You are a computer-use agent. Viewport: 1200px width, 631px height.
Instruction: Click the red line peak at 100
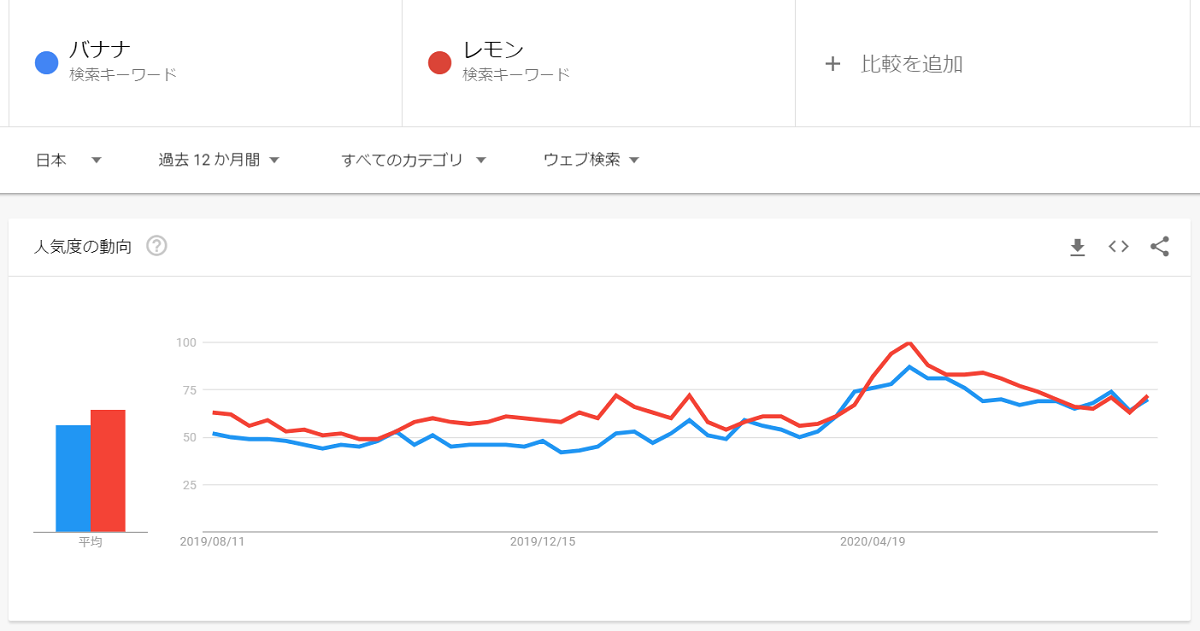click(x=908, y=344)
